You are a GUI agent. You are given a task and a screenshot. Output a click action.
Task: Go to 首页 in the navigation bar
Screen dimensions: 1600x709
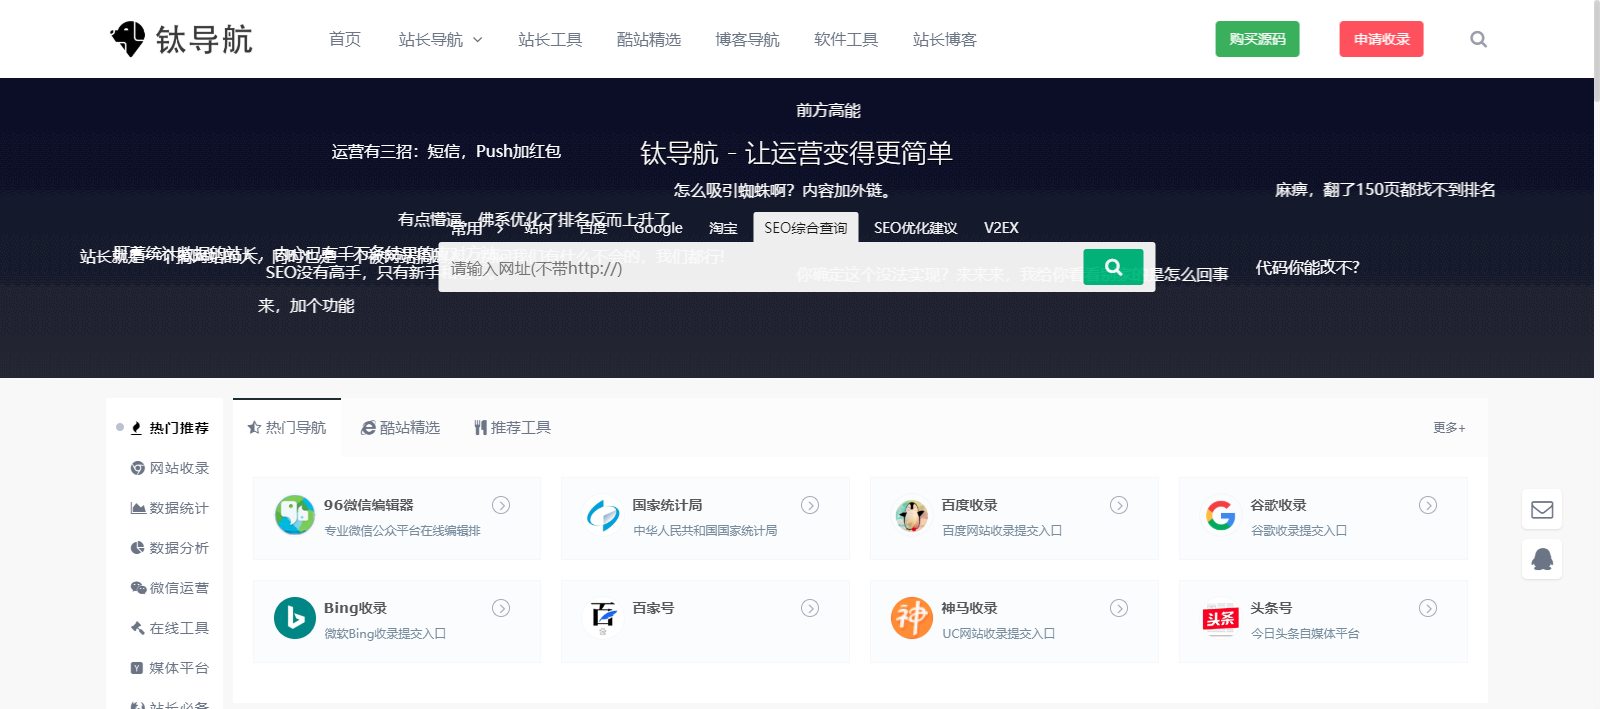point(345,39)
